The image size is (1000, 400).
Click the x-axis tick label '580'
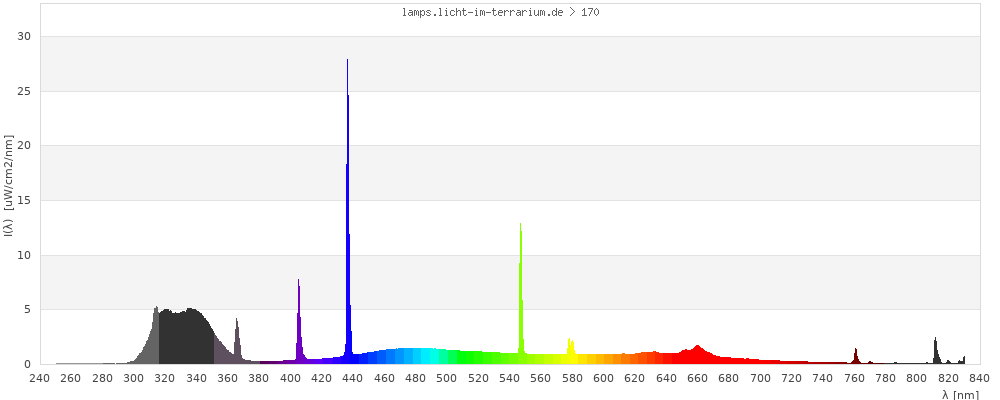click(572, 378)
